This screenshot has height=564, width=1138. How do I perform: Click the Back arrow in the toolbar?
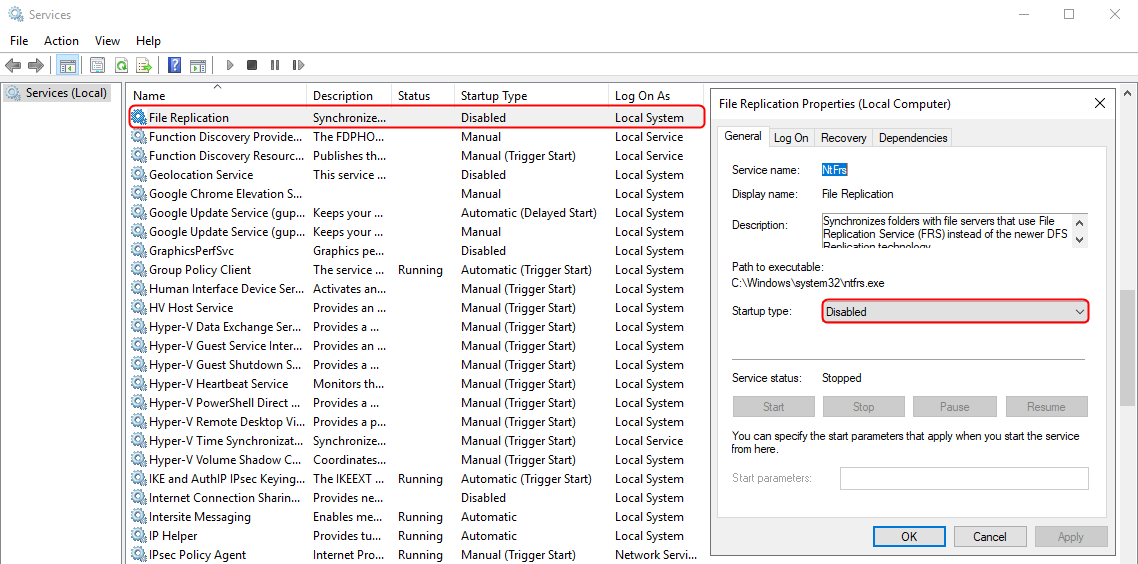click(13, 65)
